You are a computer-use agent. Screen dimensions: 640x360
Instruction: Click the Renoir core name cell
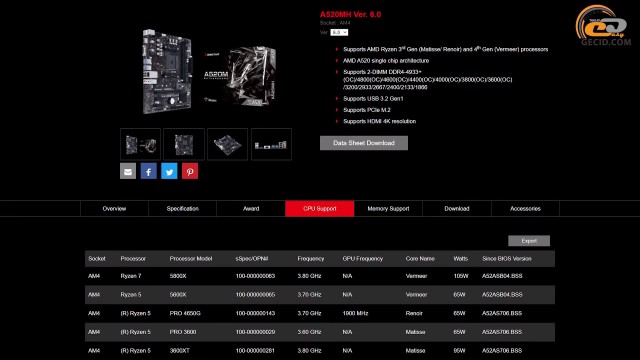click(414, 313)
